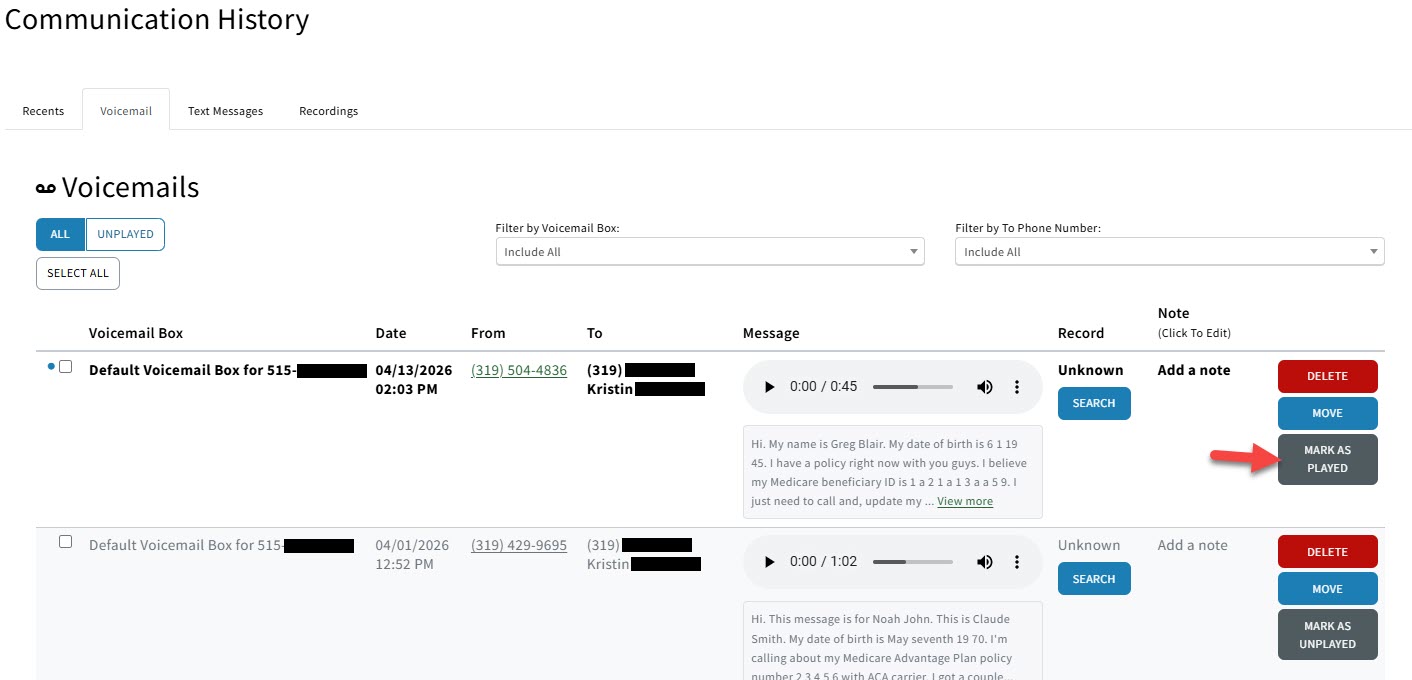Open caller number (319) 429-9695
Viewport: 1412px width, 680px height.
point(519,545)
